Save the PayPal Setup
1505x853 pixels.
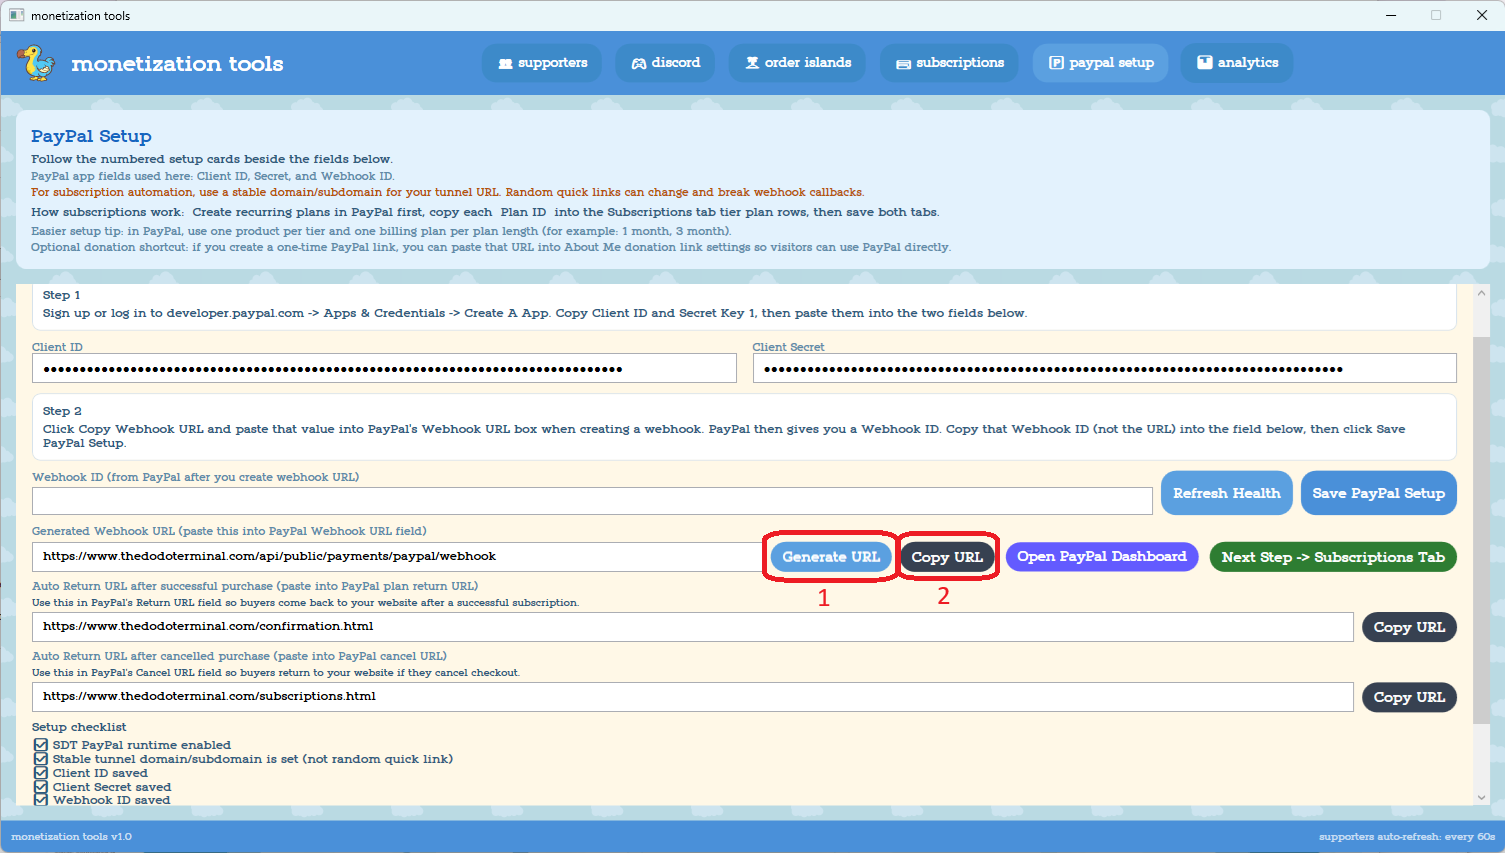(x=1378, y=493)
